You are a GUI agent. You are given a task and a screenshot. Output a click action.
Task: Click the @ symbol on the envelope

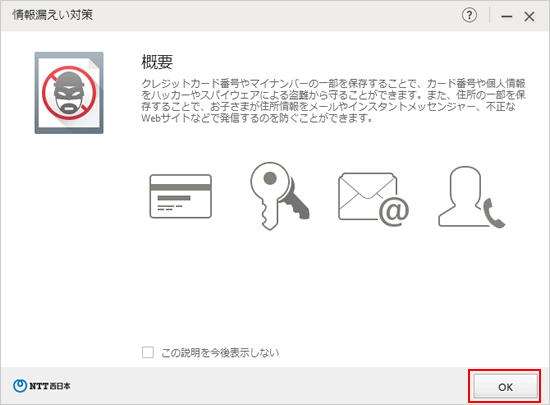click(x=394, y=211)
